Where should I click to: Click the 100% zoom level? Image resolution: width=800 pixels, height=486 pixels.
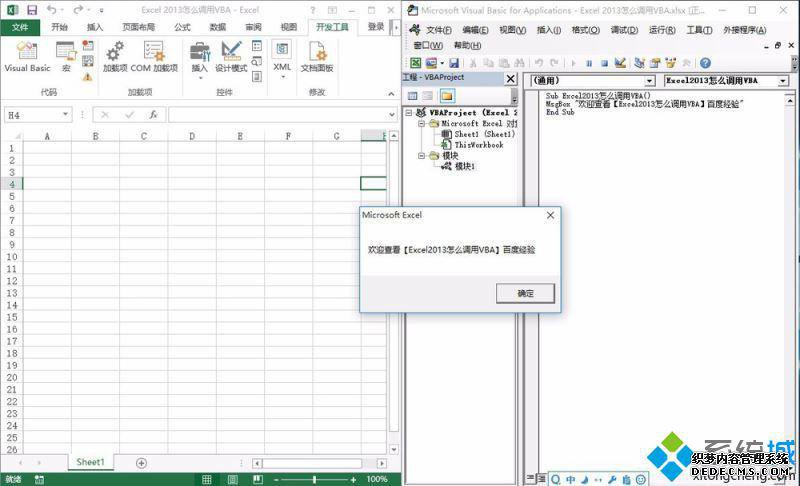377,479
